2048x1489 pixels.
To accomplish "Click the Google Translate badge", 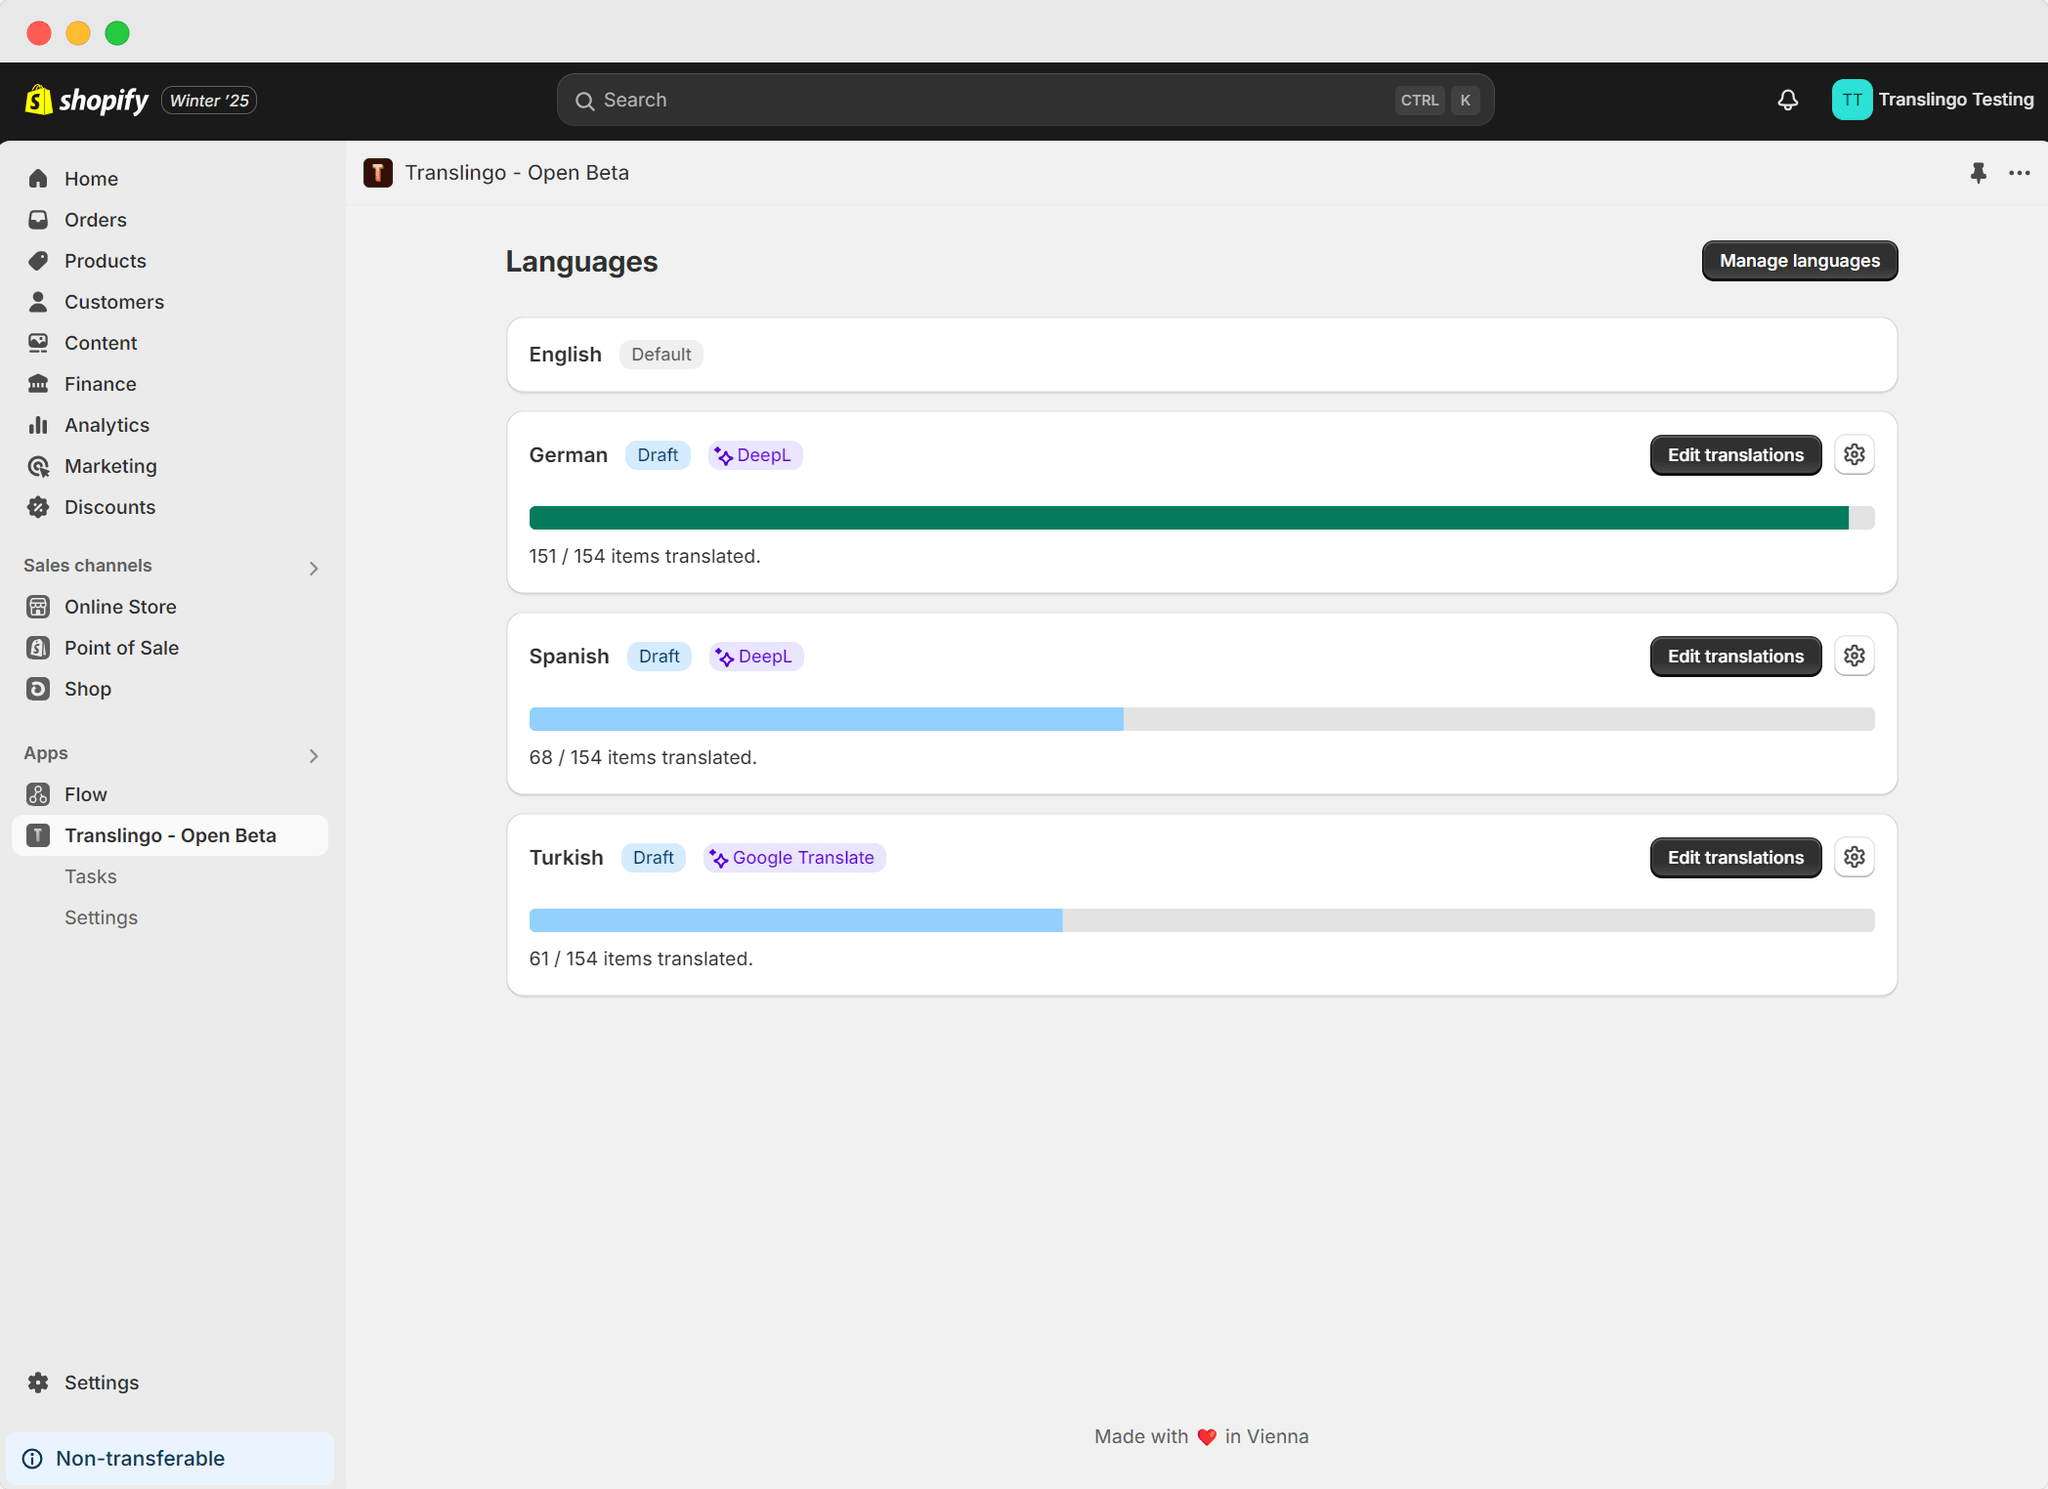I will (794, 857).
